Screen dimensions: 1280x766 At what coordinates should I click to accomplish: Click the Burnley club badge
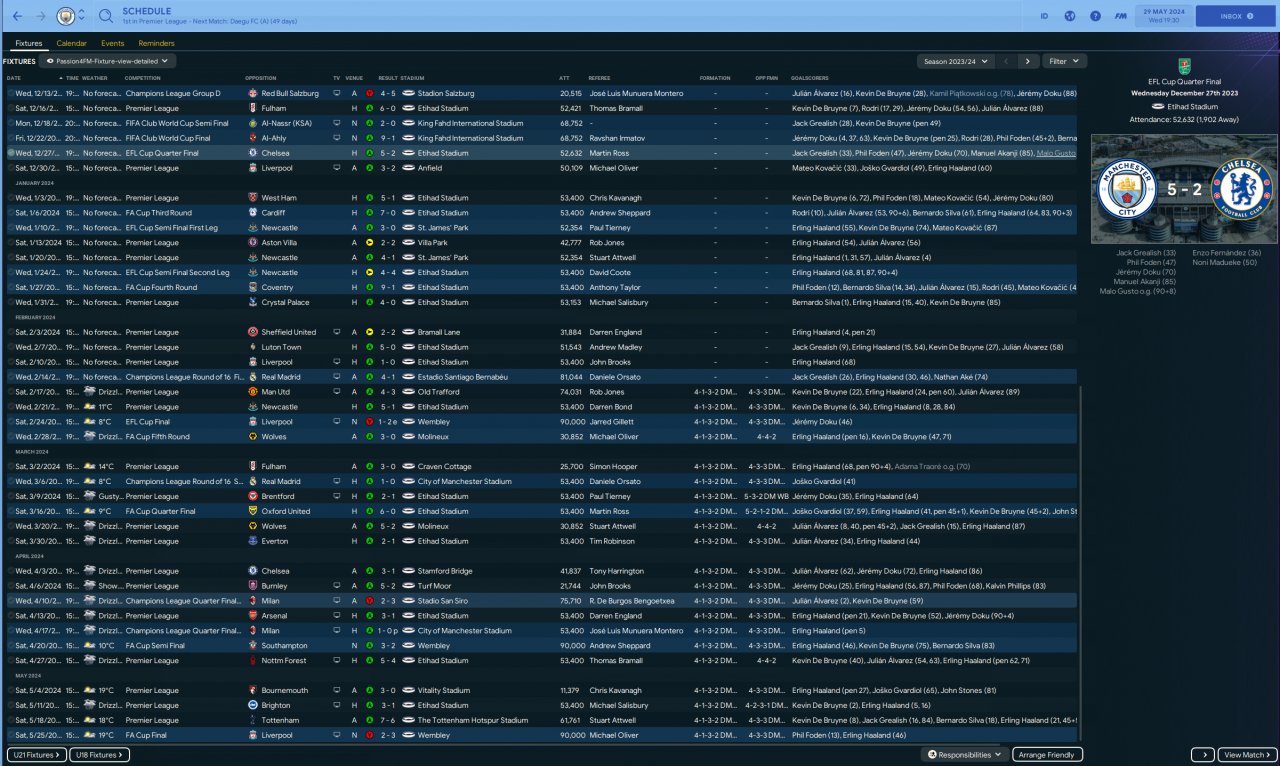coord(253,586)
